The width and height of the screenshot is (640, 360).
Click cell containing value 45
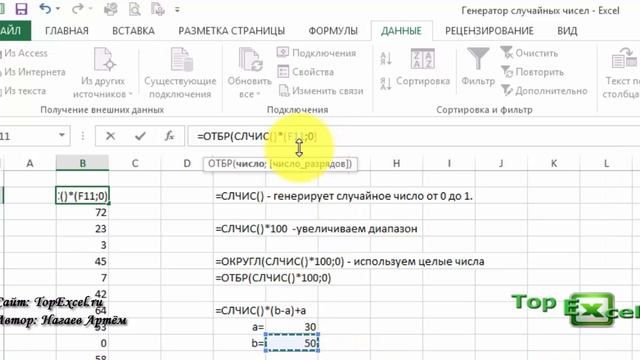[x=82, y=261]
